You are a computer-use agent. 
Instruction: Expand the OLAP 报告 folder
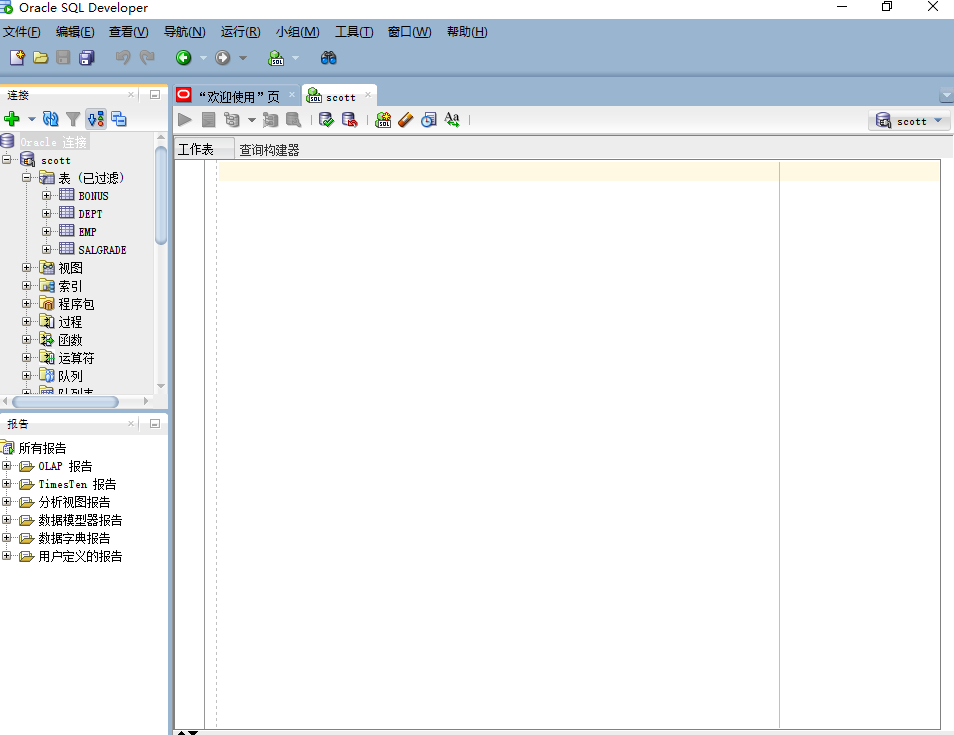[7, 466]
